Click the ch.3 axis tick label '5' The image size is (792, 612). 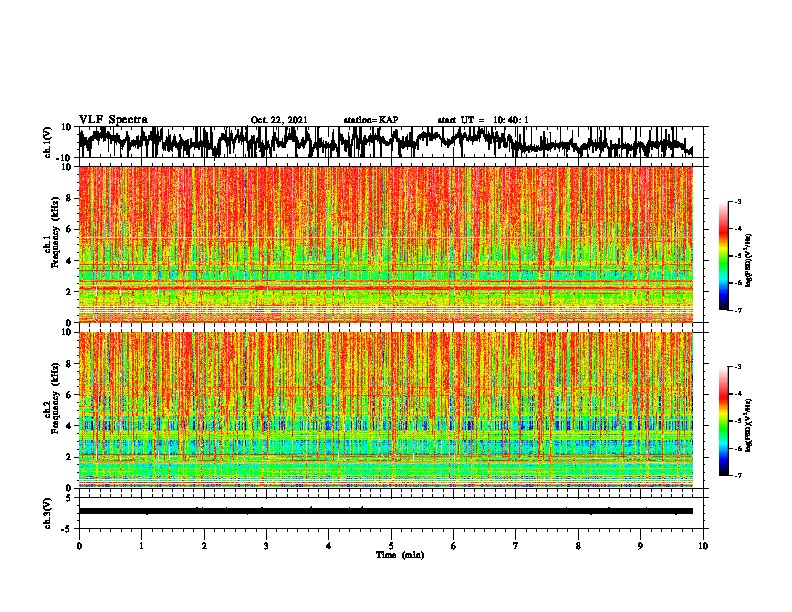click(x=69, y=498)
